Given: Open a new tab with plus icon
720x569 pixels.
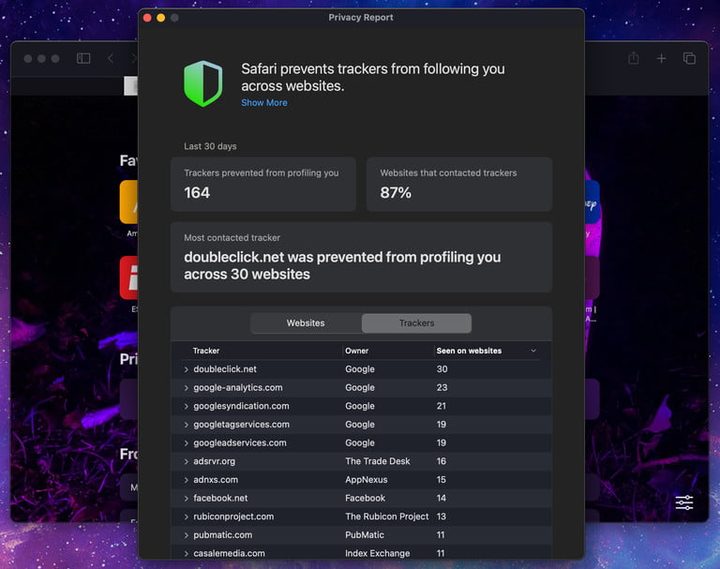Looking at the screenshot, I should [661, 59].
